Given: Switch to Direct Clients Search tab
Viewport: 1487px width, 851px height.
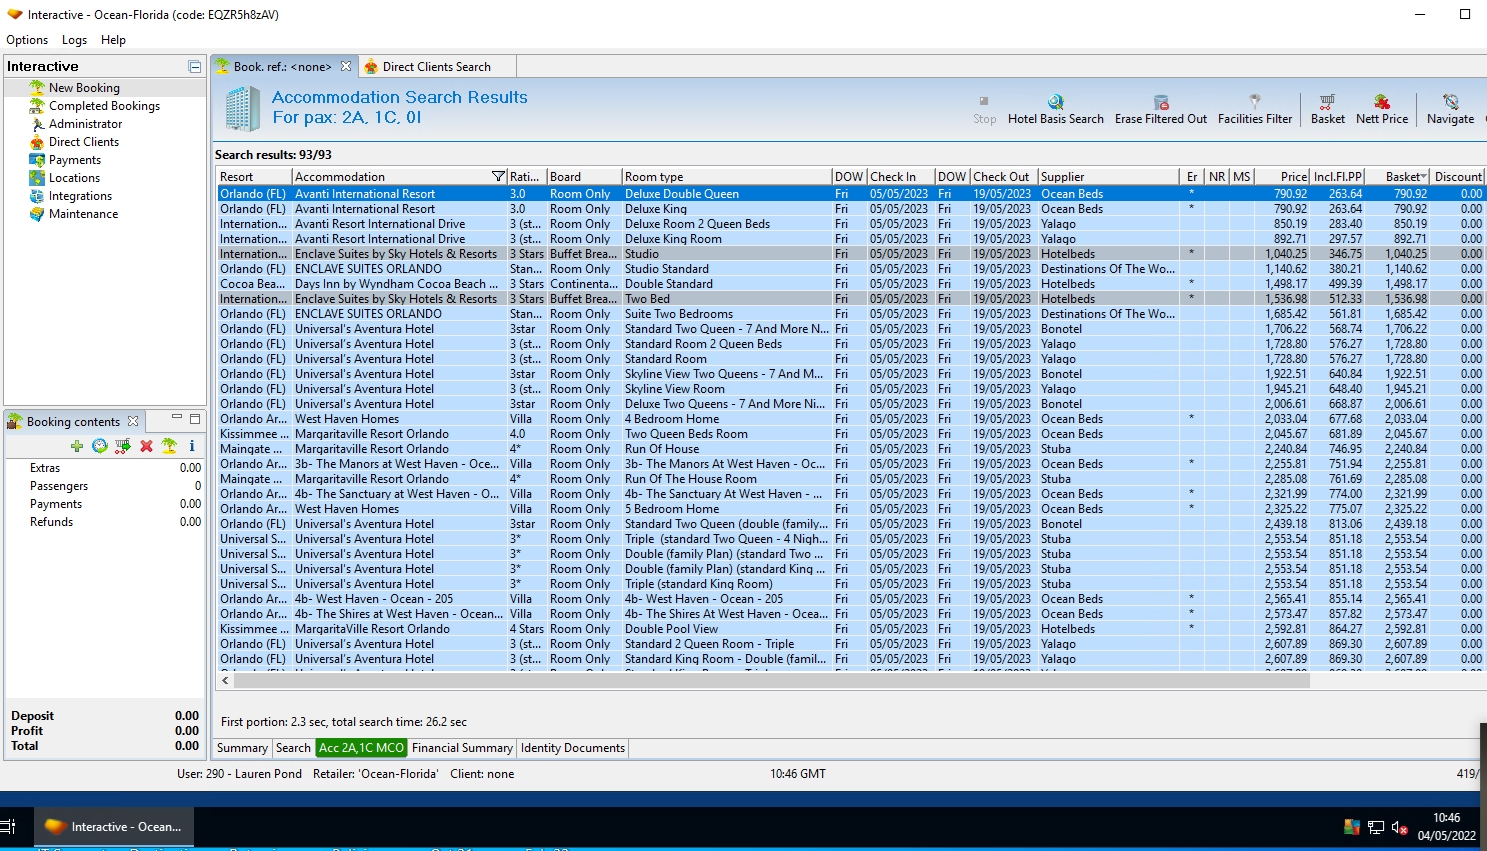Looking at the screenshot, I should pos(436,67).
